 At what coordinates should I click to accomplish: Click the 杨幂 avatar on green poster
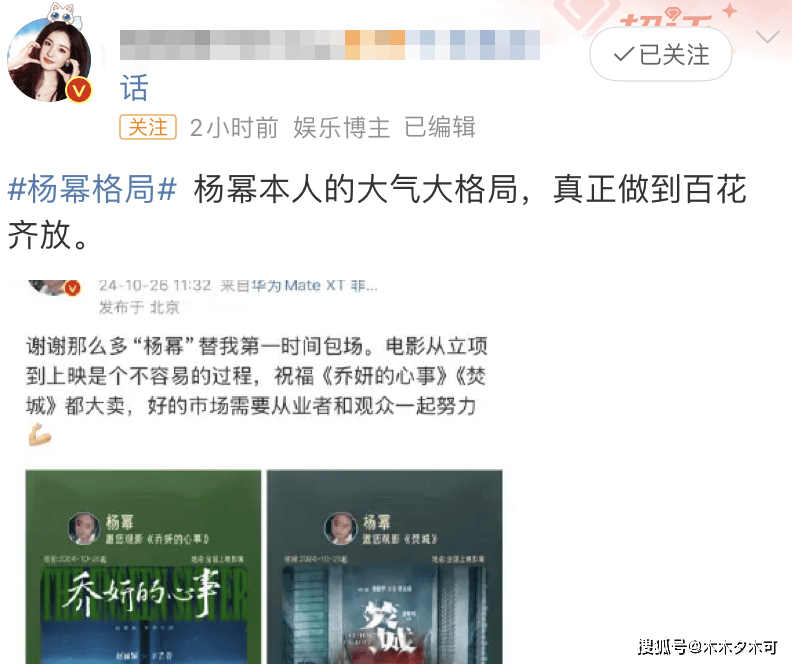point(84,529)
